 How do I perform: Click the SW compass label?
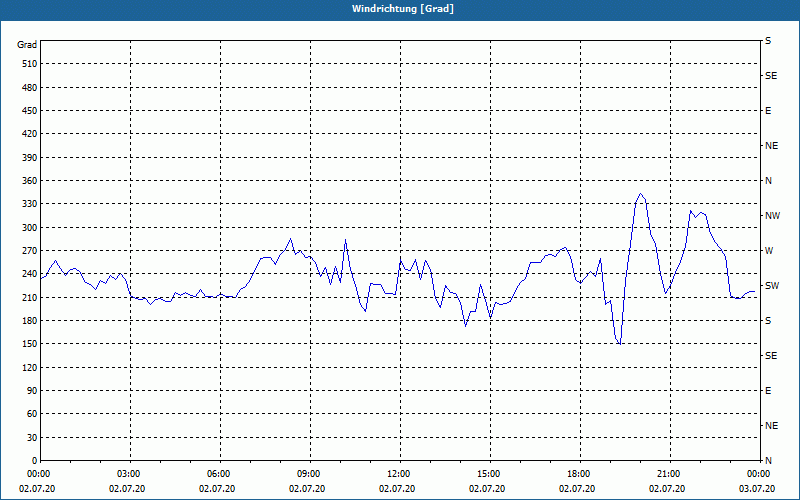click(772, 286)
